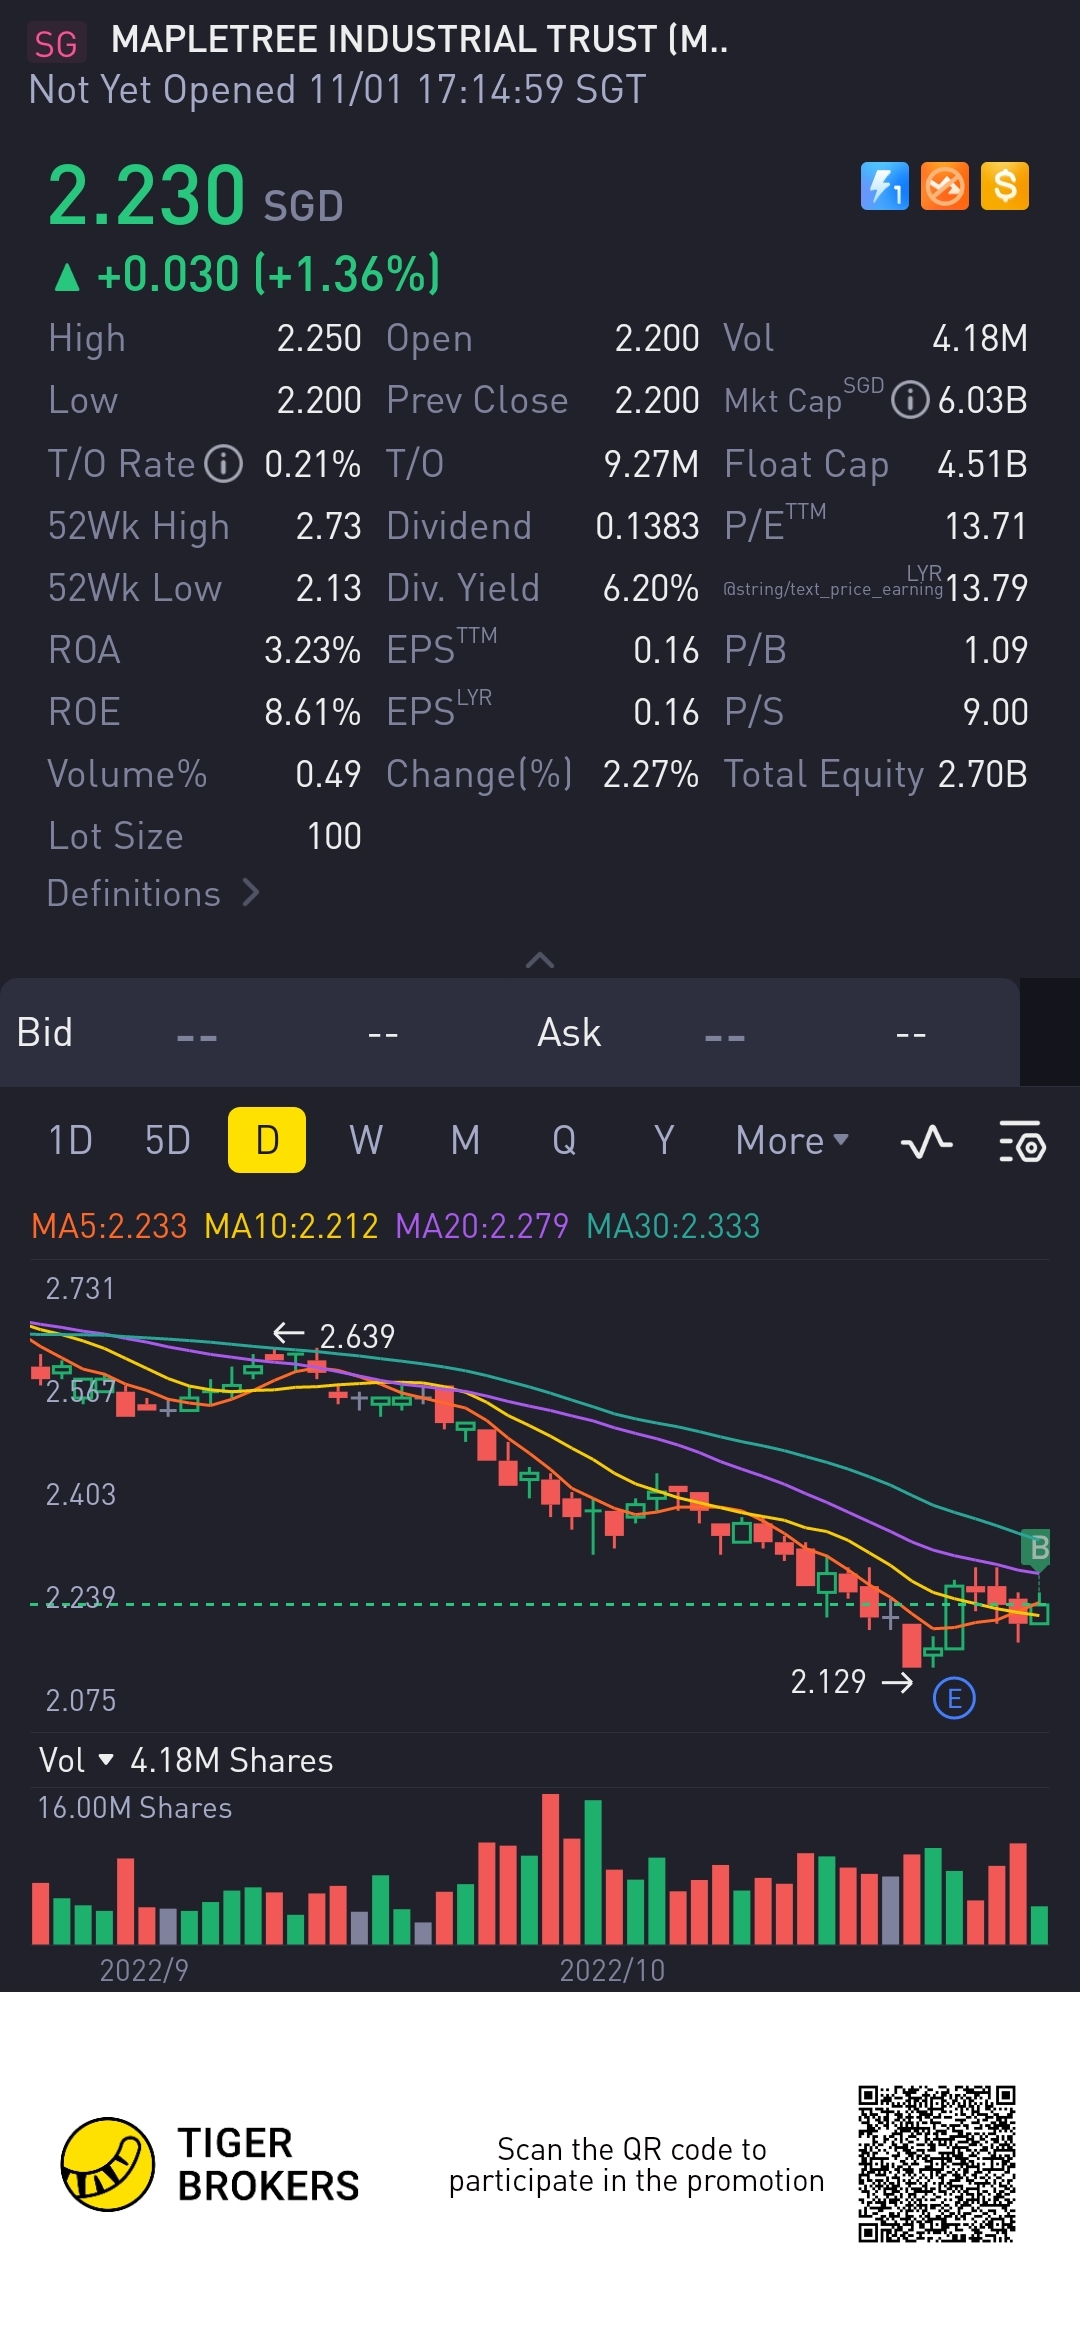Tap the 16.00M Shares volume scale label
The height and width of the screenshot is (2337, 1080).
(135, 1808)
